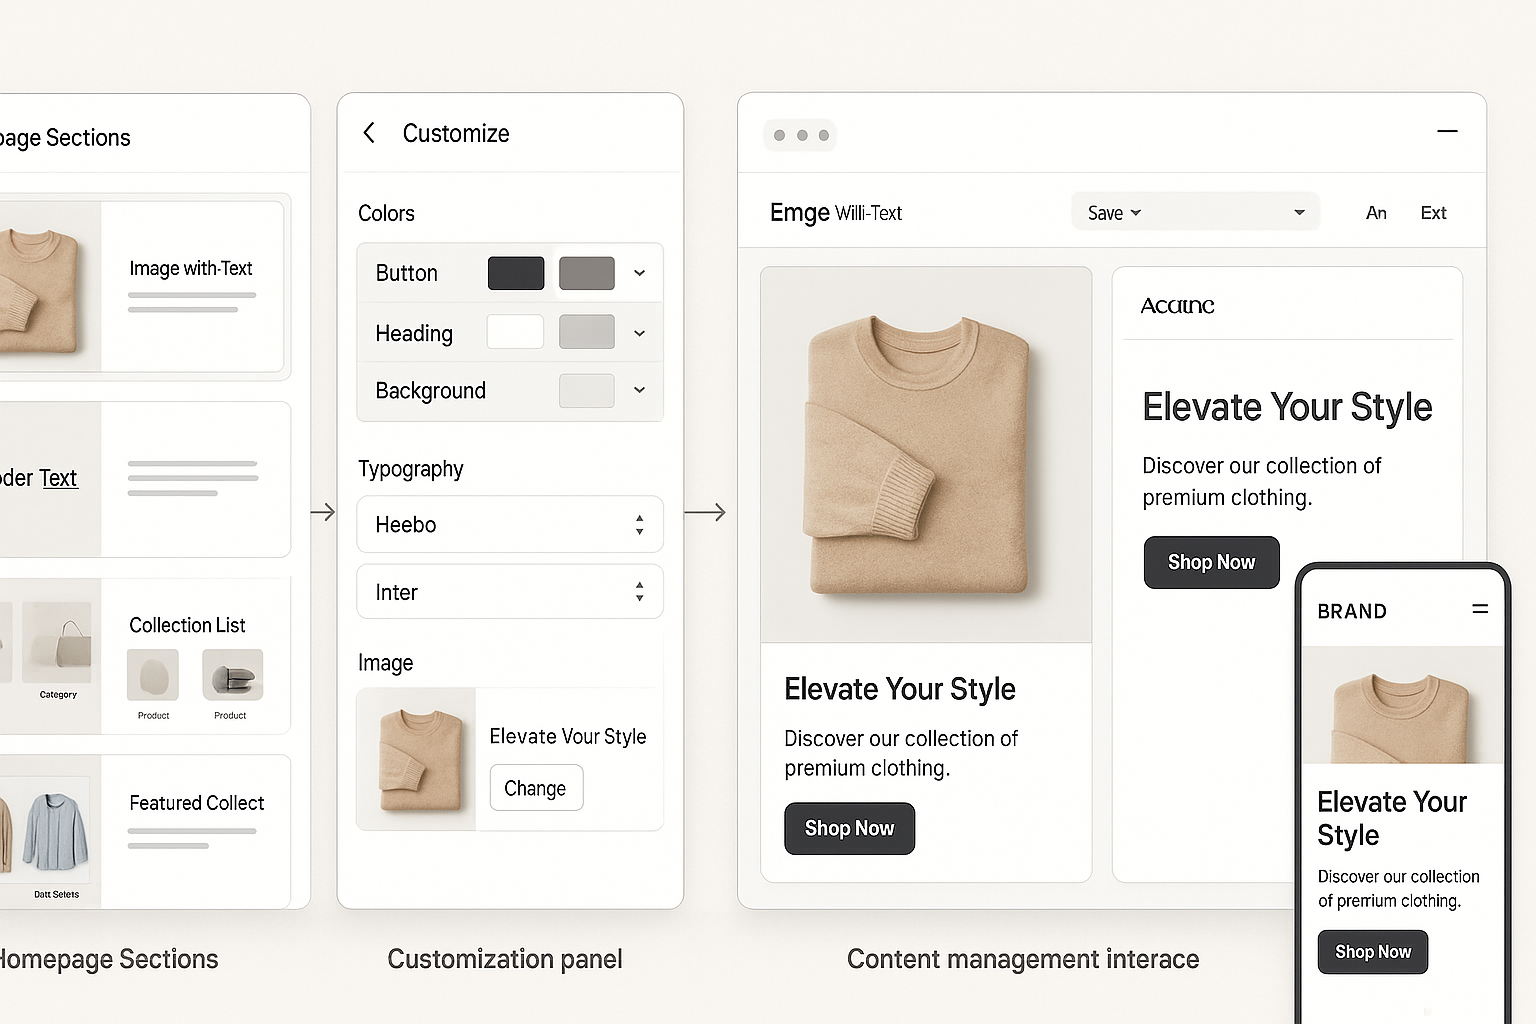This screenshot has height=1024, width=1536.
Task: Click the three window dots
Action: click(x=800, y=135)
